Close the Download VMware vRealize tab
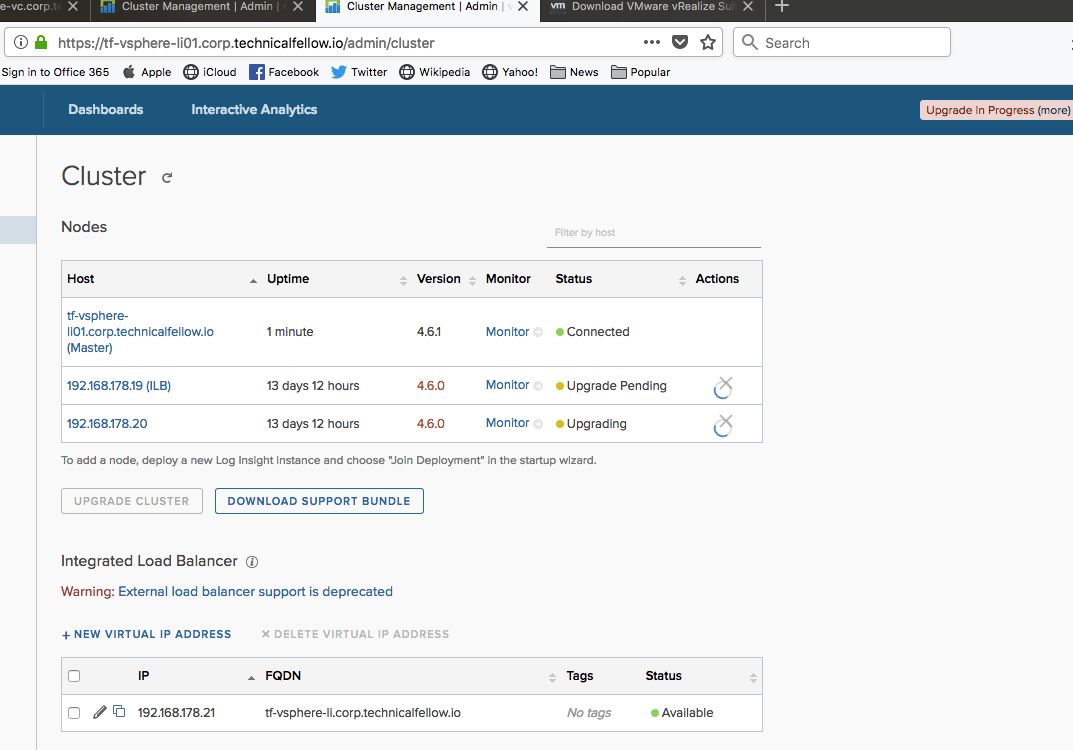1073x750 pixels. tap(748, 6)
